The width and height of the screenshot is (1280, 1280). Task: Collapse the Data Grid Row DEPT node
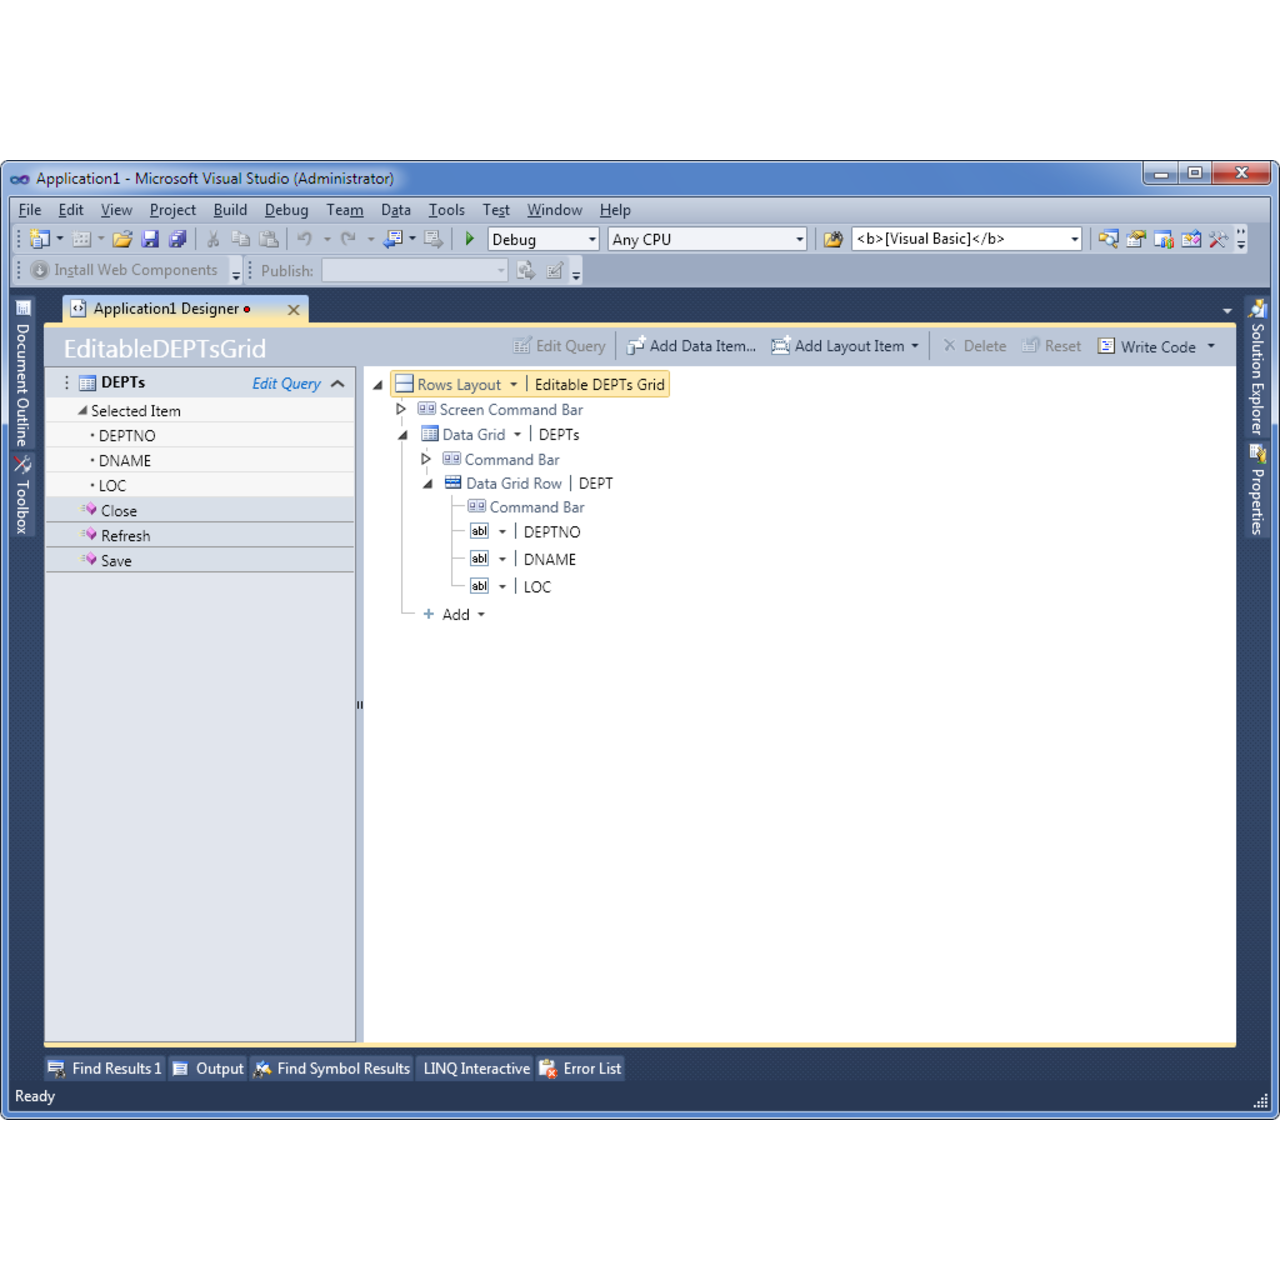(427, 484)
